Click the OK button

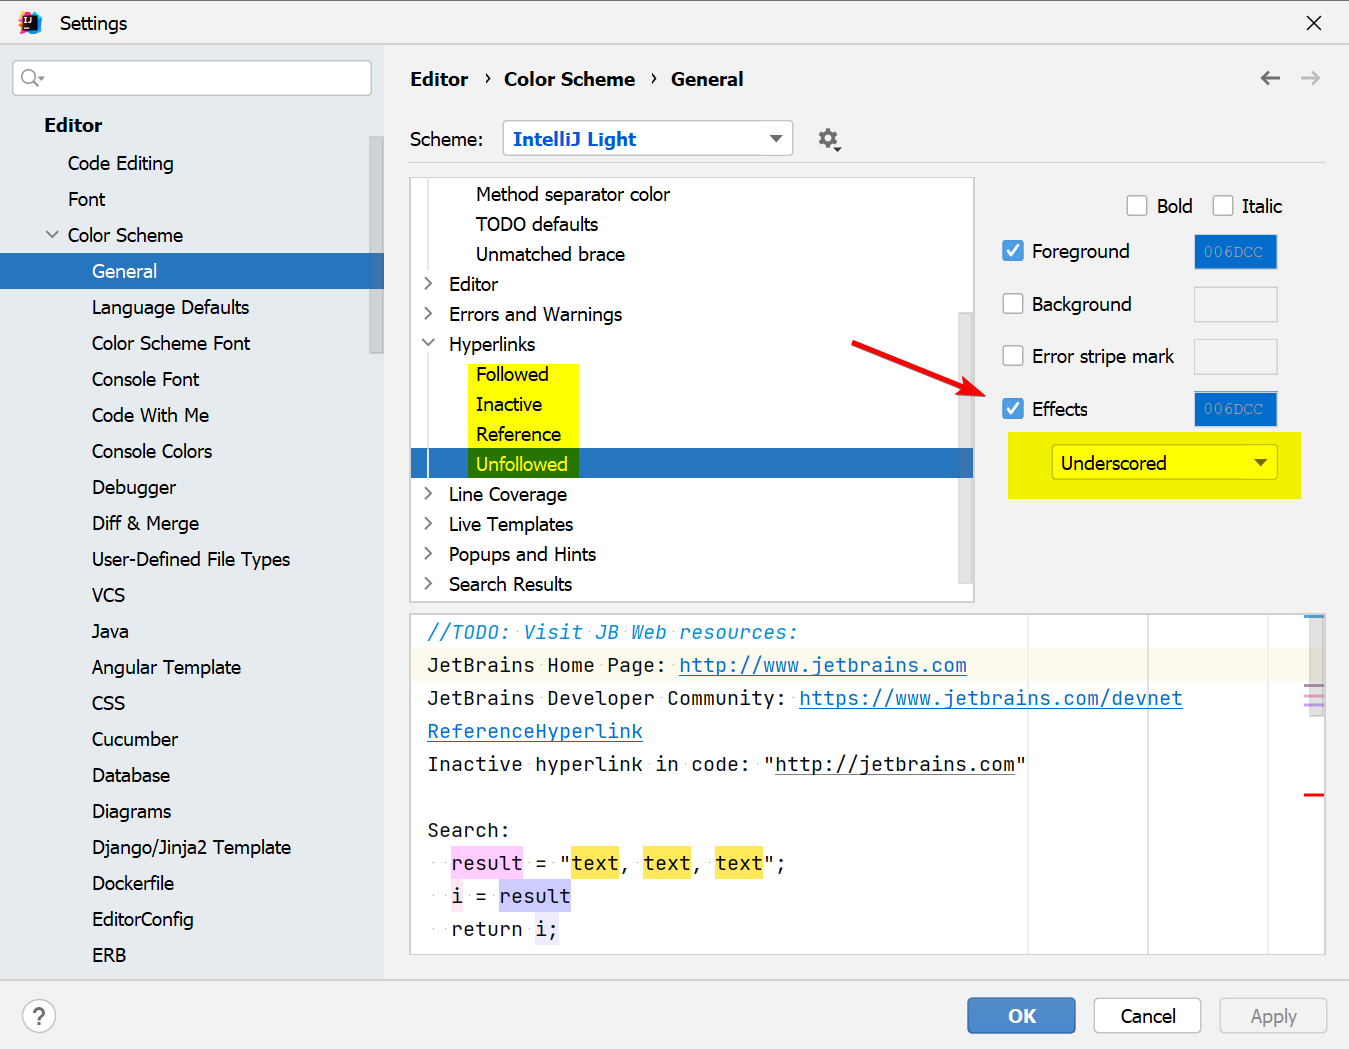(x=1021, y=1016)
